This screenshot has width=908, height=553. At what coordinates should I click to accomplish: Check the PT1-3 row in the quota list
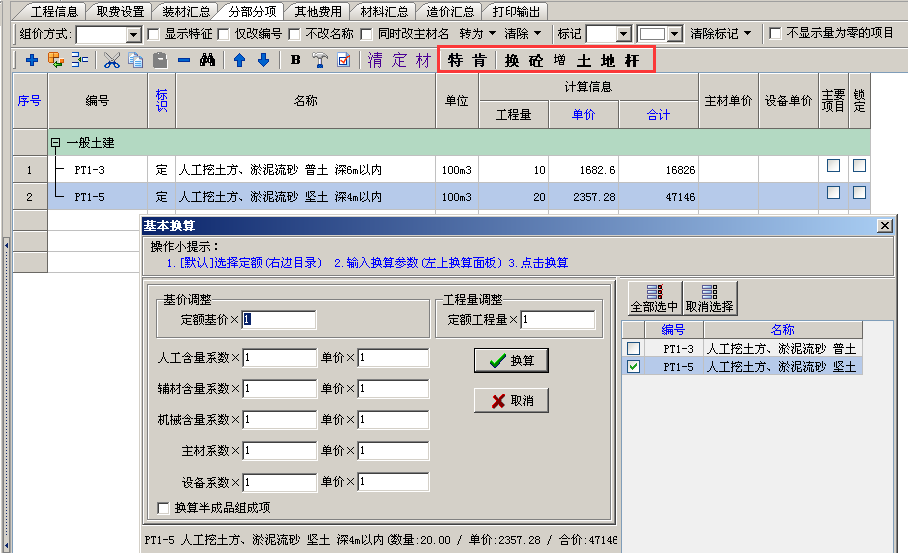coord(633,348)
